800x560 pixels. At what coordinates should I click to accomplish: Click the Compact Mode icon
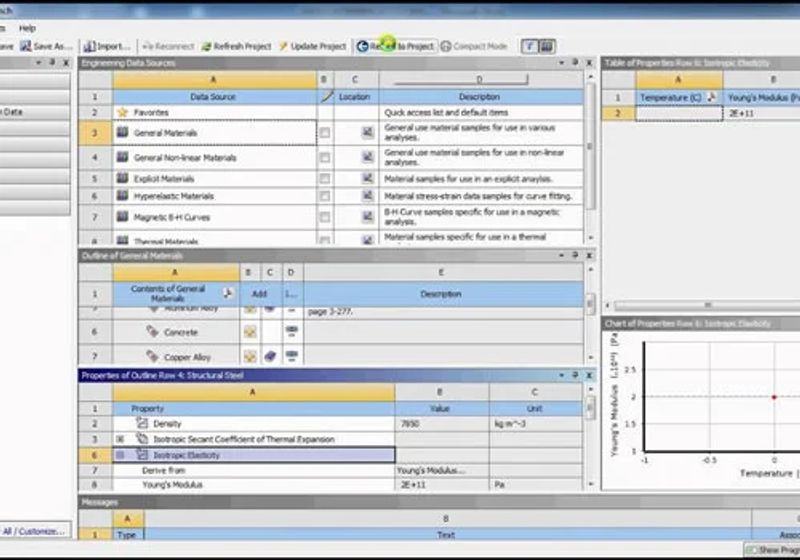[x=446, y=46]
